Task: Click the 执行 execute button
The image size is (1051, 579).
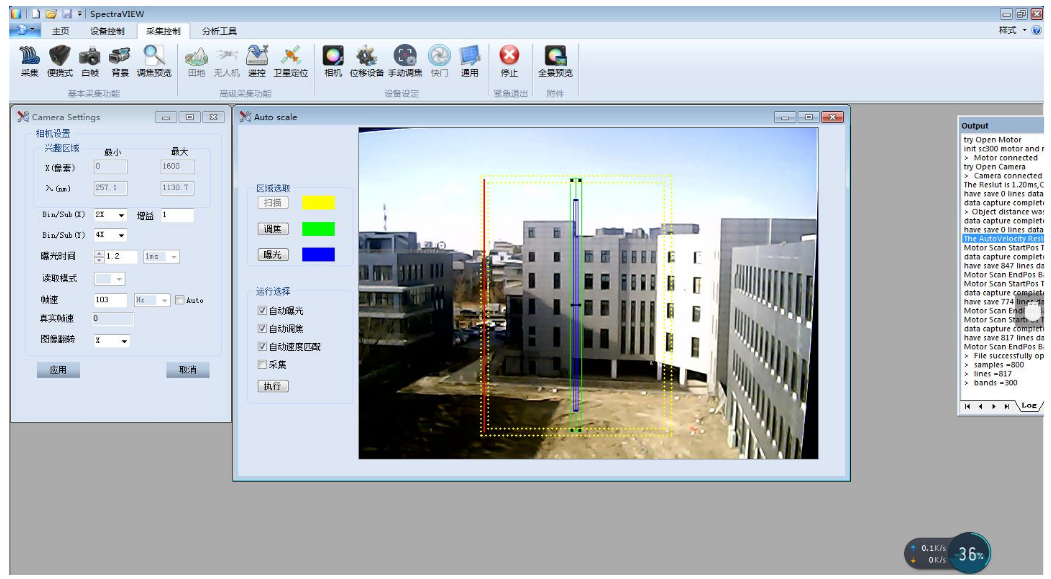Action: click(273, 386)
